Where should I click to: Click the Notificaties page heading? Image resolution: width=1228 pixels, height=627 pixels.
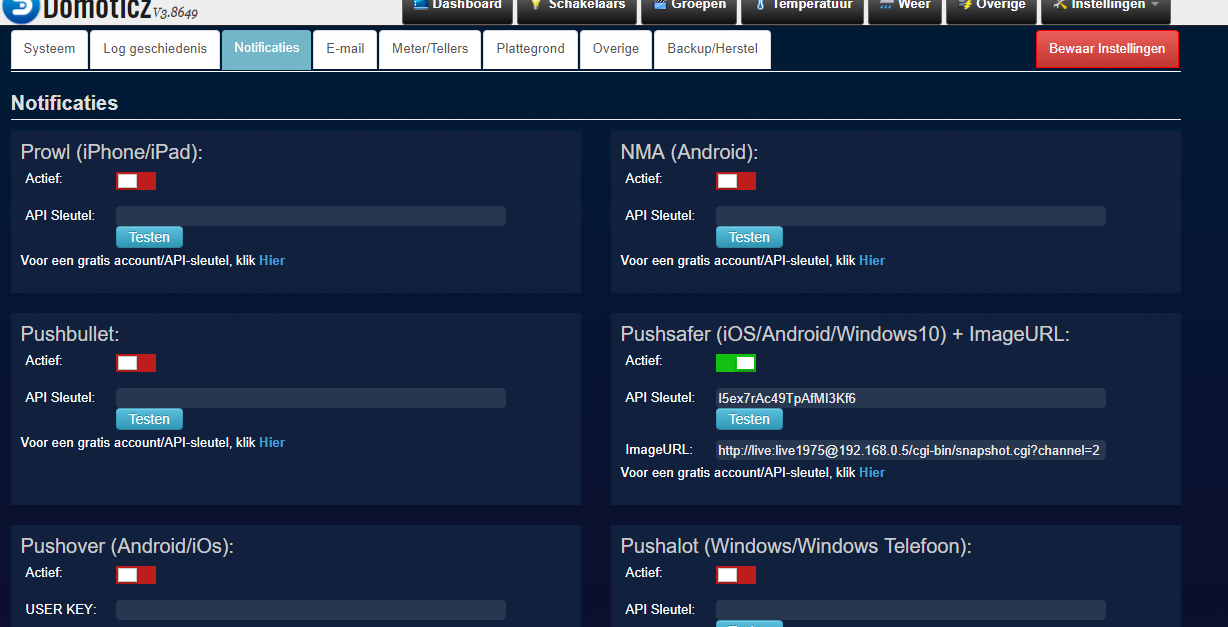65,103
